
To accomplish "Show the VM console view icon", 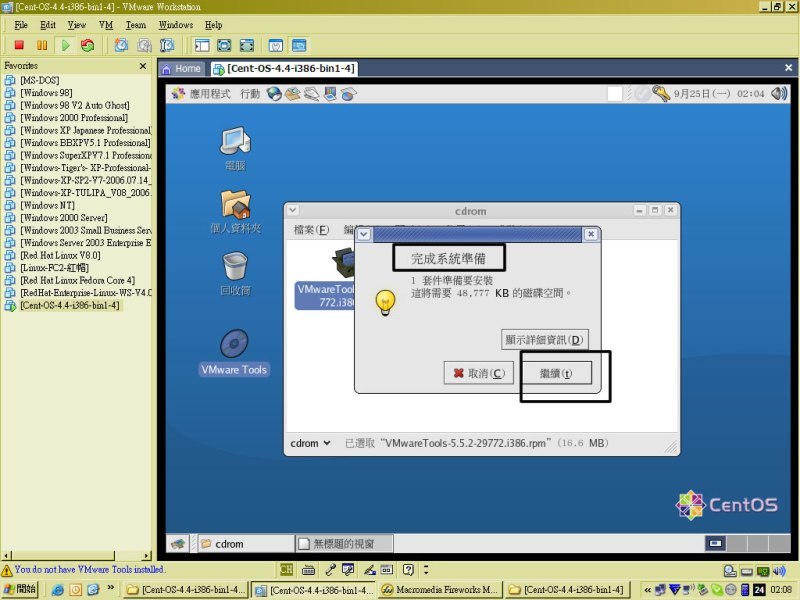I will tap(299, 45).
